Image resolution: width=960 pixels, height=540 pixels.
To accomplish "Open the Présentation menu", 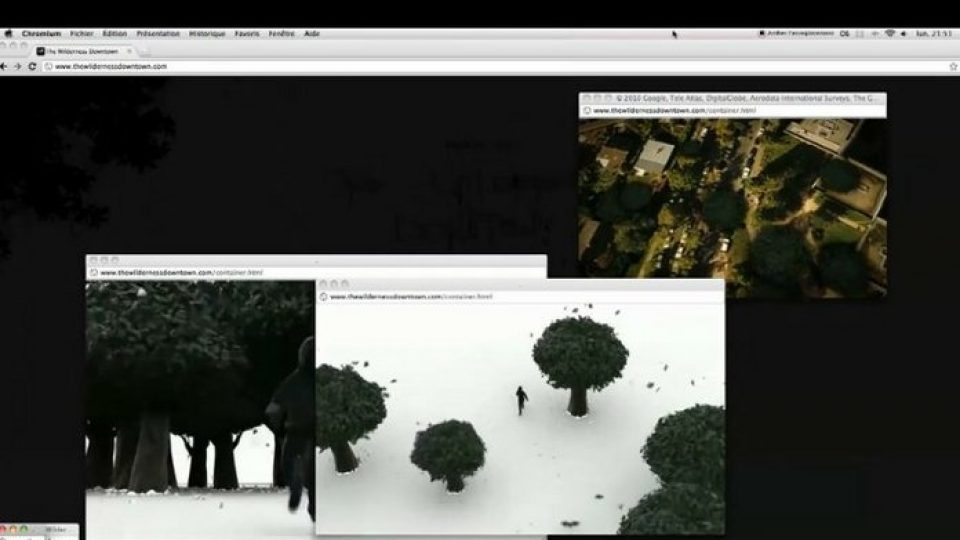I will [x=158, y=34].
